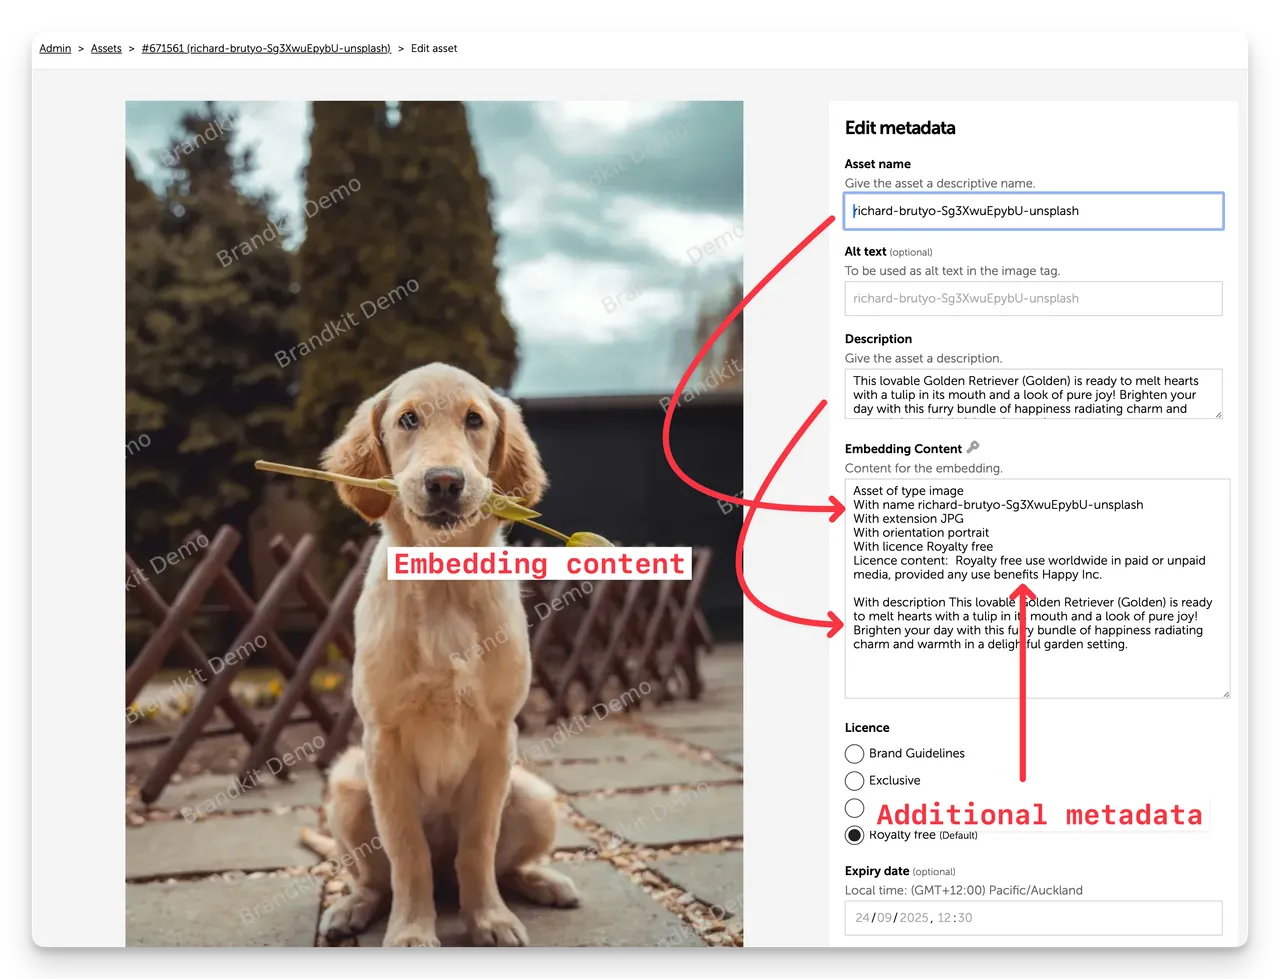Click the Embedding Content textarea resize handle
Viewport: 1280px width, 979px height.
pyautogui.click(x=1225, y=692)
